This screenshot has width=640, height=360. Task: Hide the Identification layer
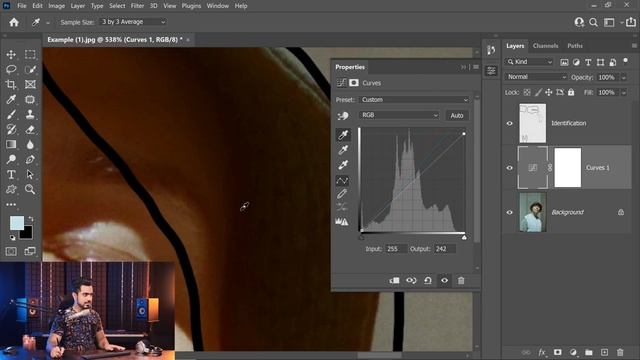pos(509,123)
